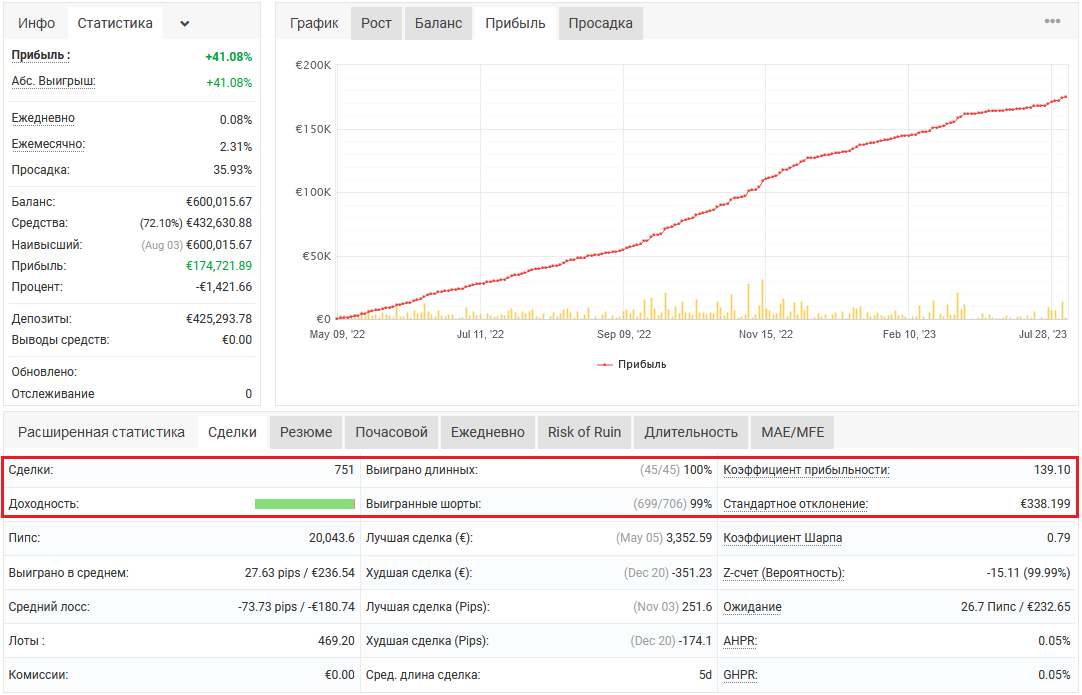The height and width of the screenshot is (695, 1082).
Task: Open Расширенная статистика section
Action: pyautogui.click(x=101, y=432)
